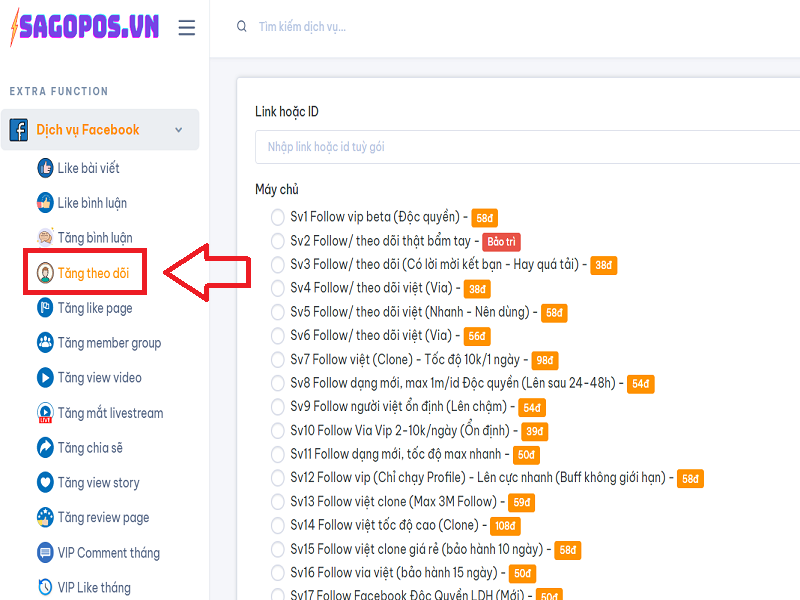Click the Like bình luận thumbs-up icon
This screenshot has height=600, width=800.
pos(45,203)
